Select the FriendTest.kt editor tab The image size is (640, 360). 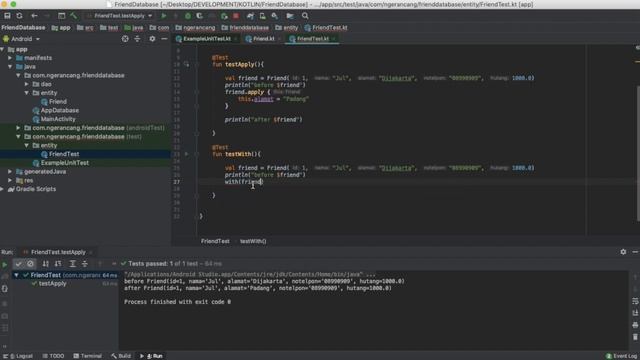[313, 39]
